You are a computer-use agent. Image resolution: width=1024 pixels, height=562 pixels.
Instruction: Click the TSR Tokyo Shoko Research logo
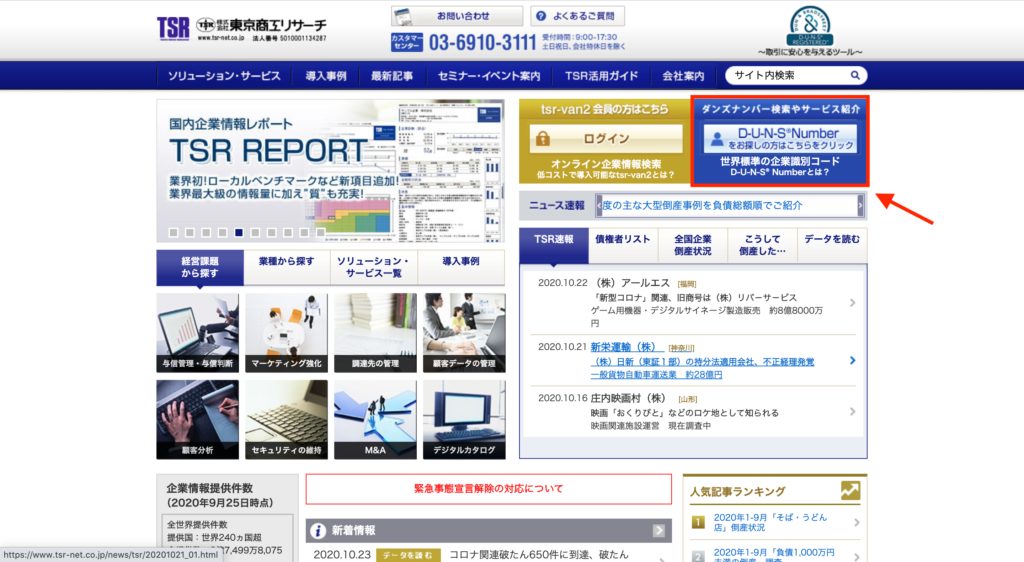click(x=242, y=29)
